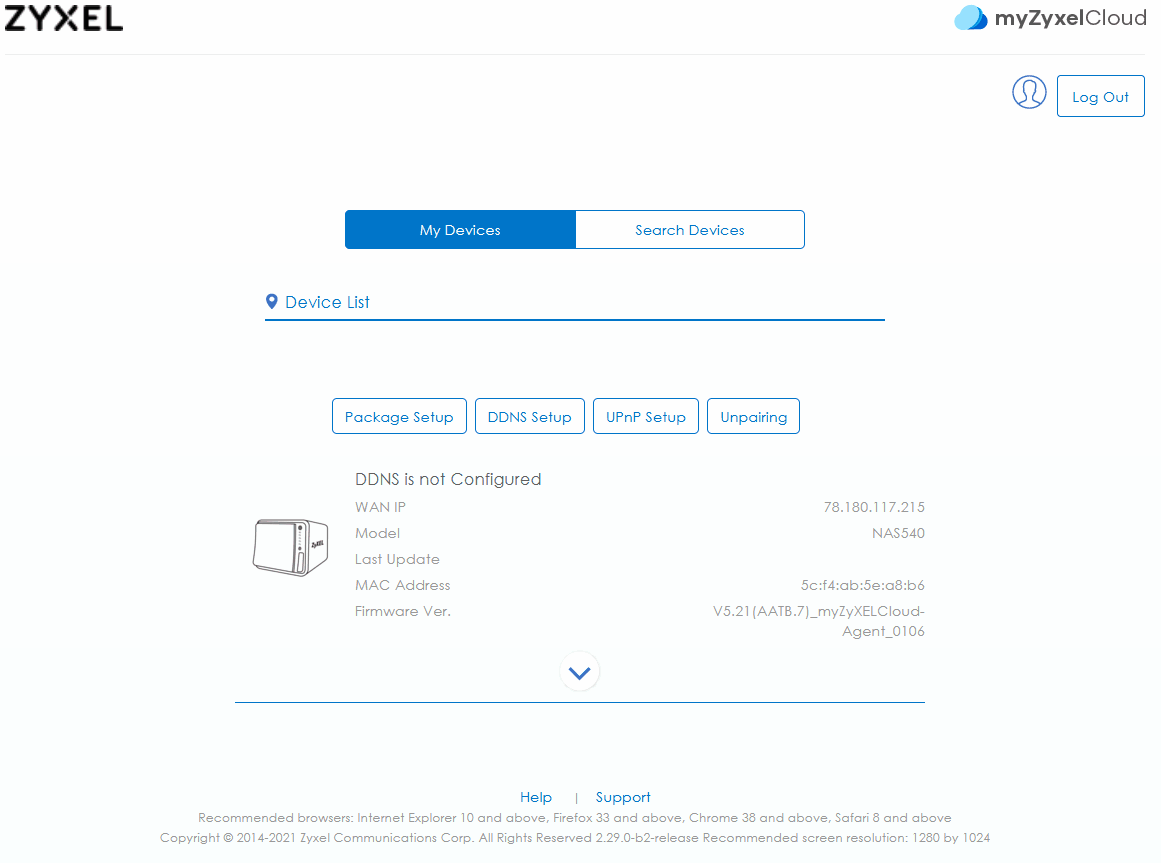Open Package Setup
This screenshot has width=1161, height=863.
399,417
